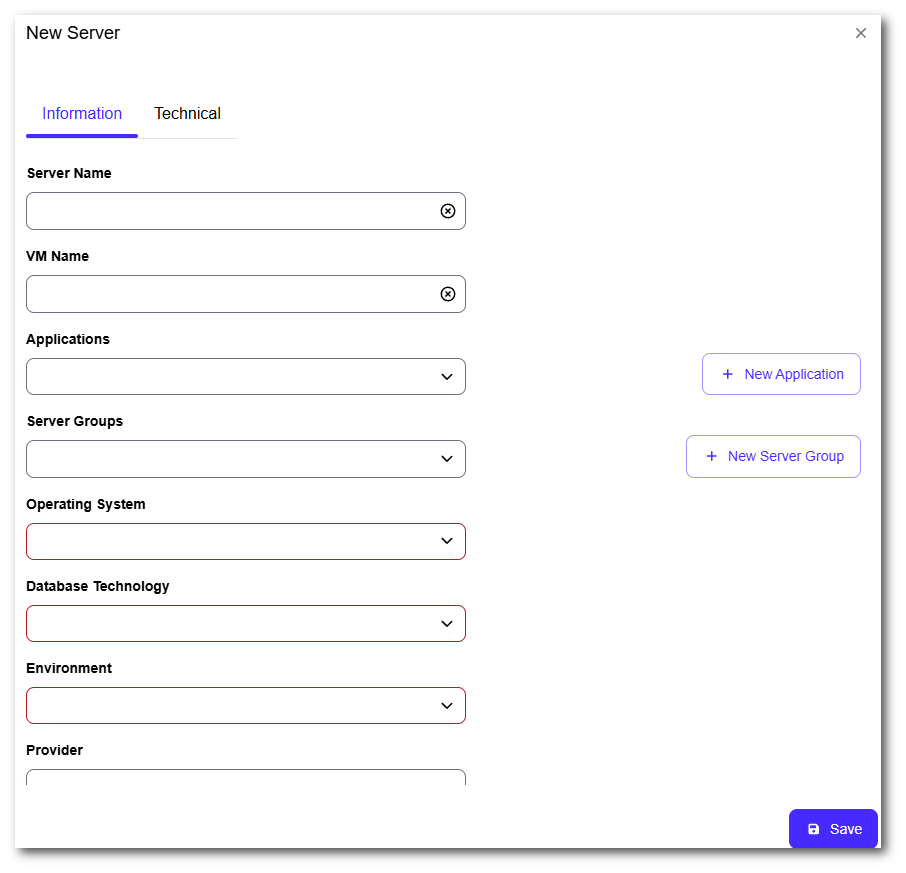Open the Environment dropdown
The height and width of the screenshot is (873, 906).
[x=245, y=705]
